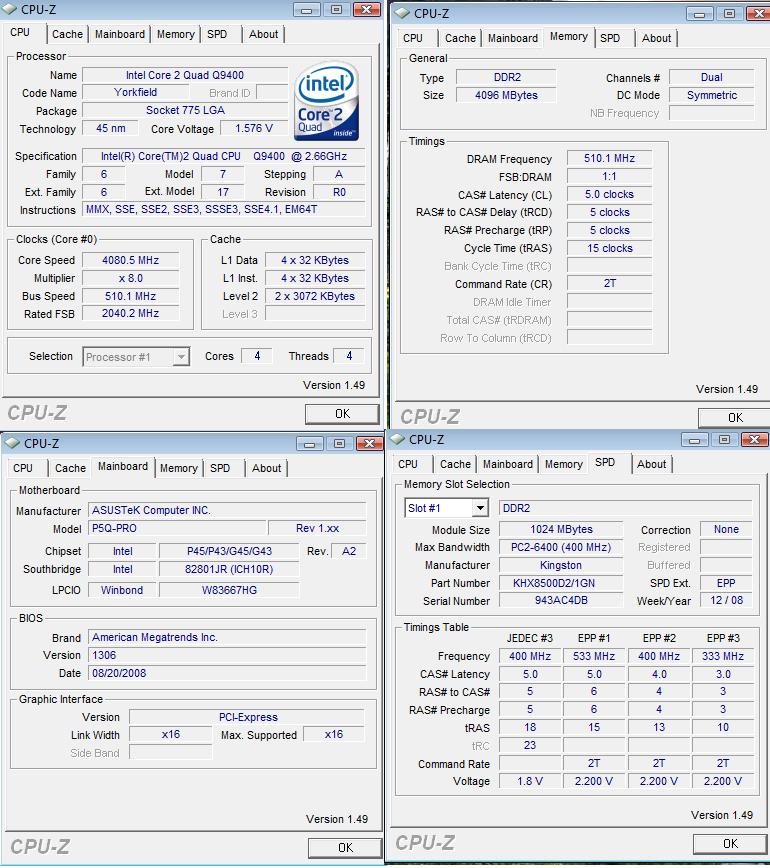The width and height of the screenshot is (770, 868).
Task: Switch to Memory tab in the CPU window
Action: (x=175, y=34)
